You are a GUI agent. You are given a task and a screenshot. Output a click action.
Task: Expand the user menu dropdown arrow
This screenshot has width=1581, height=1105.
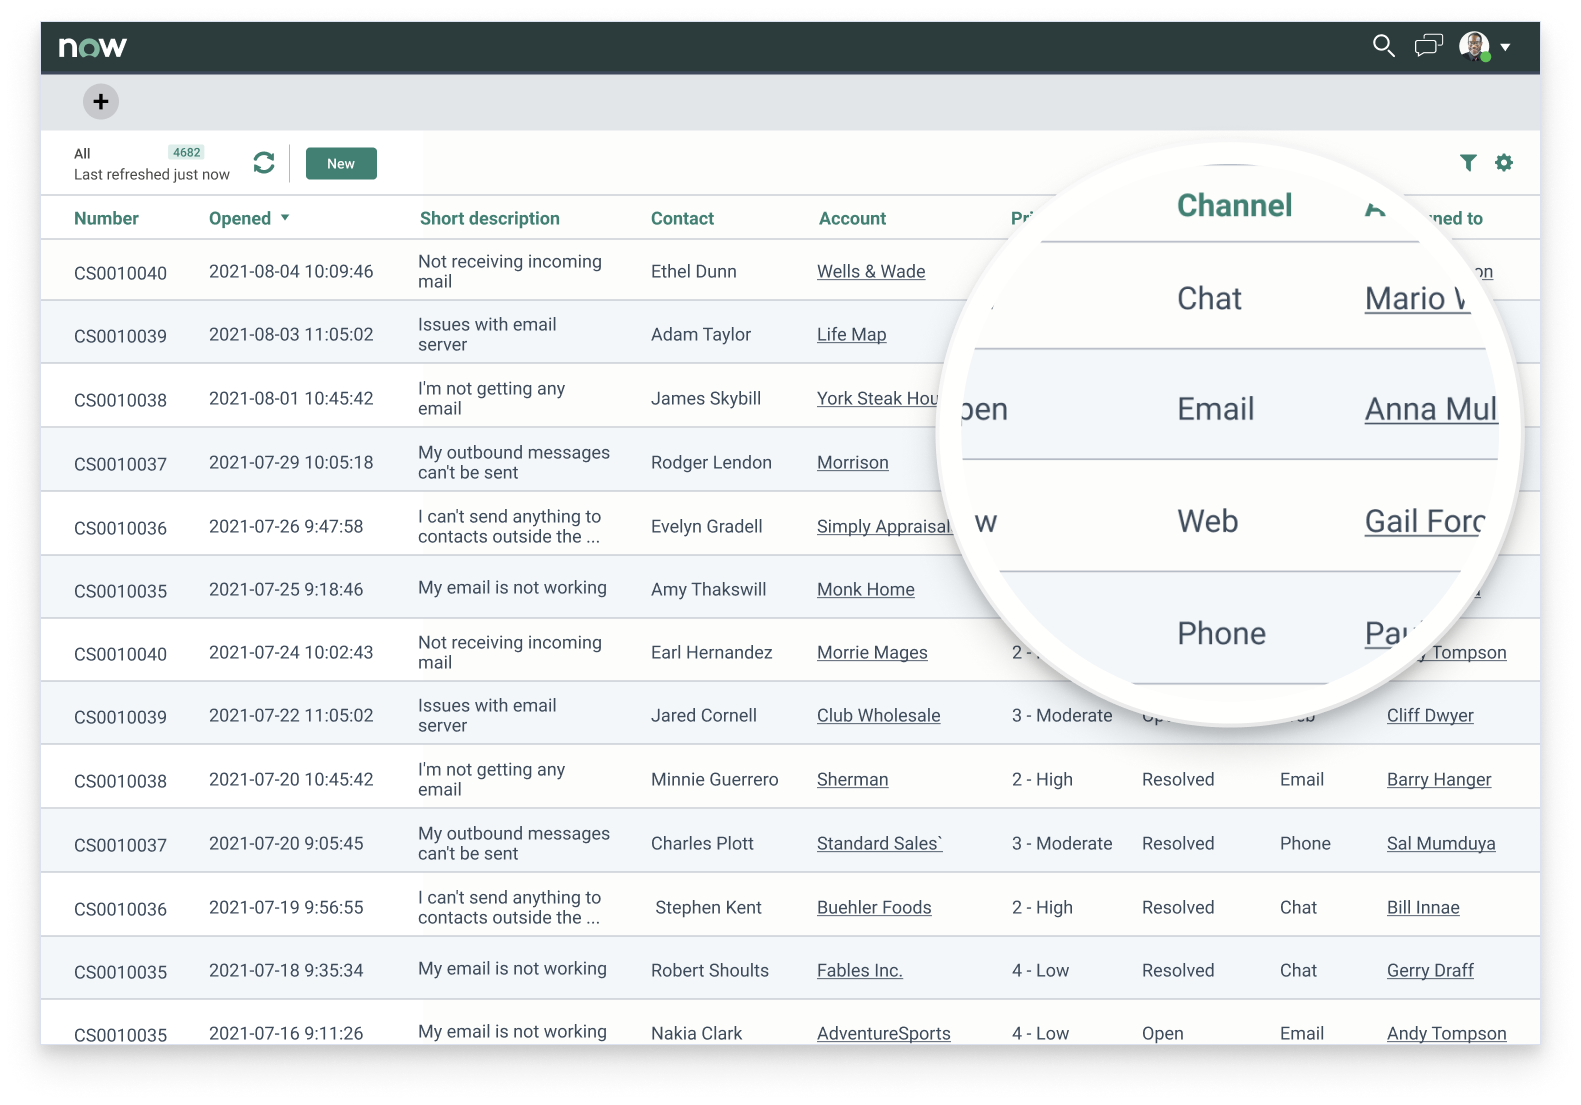pos(1505,47)
